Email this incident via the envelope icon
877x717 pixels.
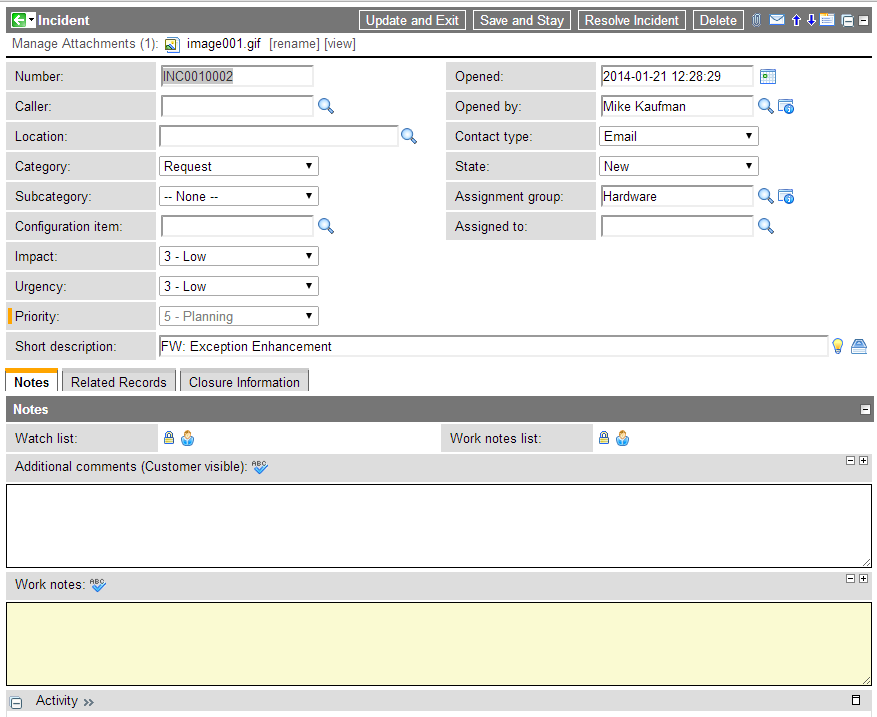pos(777,19)
